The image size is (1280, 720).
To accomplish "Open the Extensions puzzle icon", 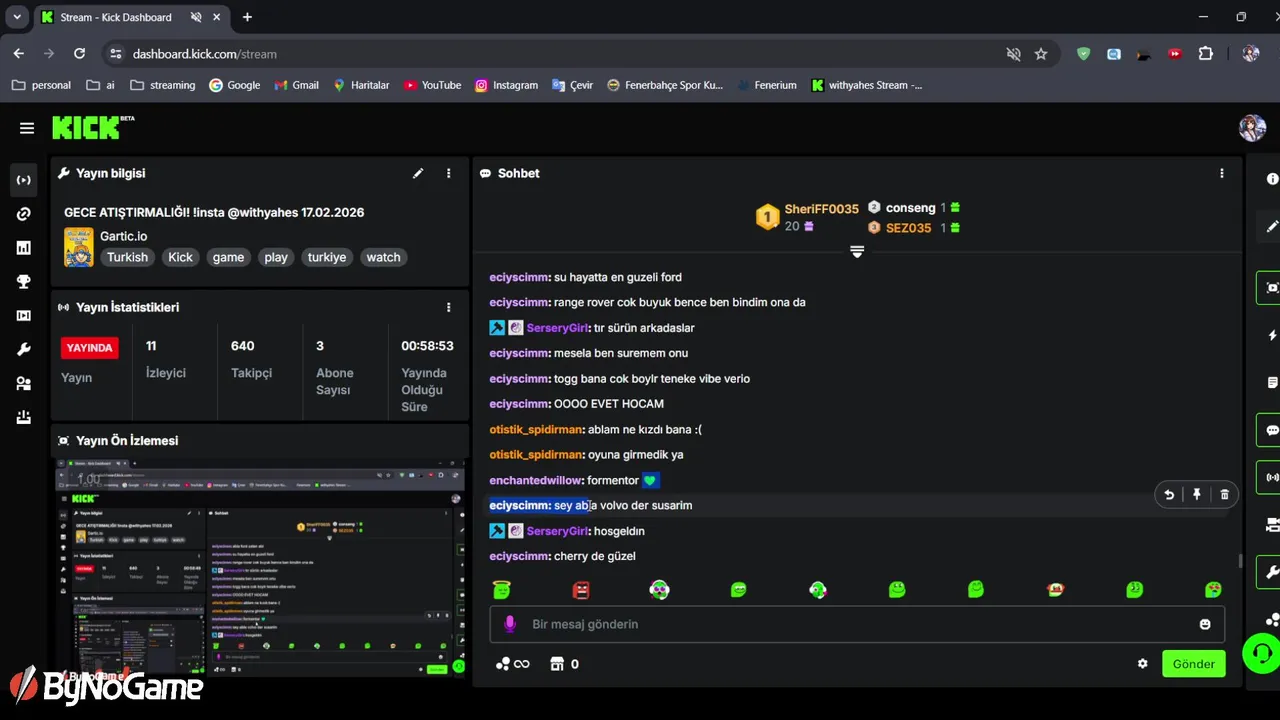I will (1206, 54).
